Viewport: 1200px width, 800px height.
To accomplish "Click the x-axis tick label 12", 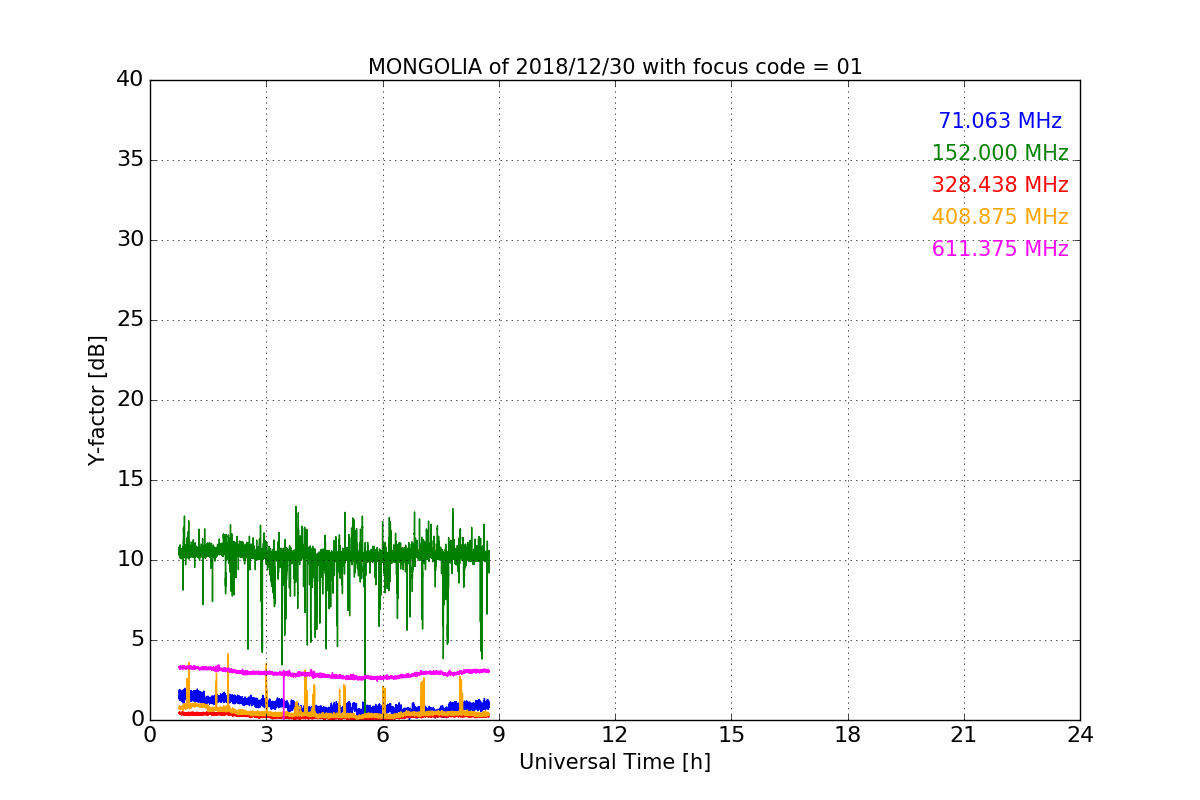I will tap(615, 735).
